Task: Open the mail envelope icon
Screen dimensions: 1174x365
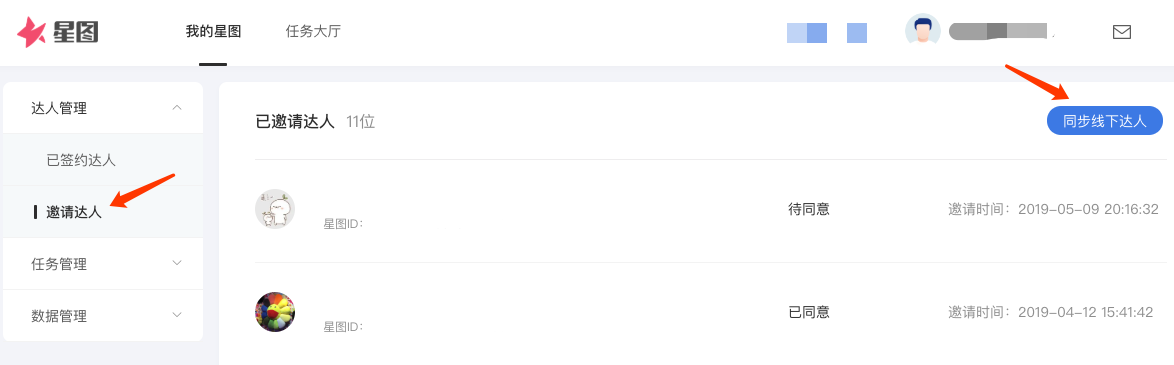Action: pos(1121,32)
